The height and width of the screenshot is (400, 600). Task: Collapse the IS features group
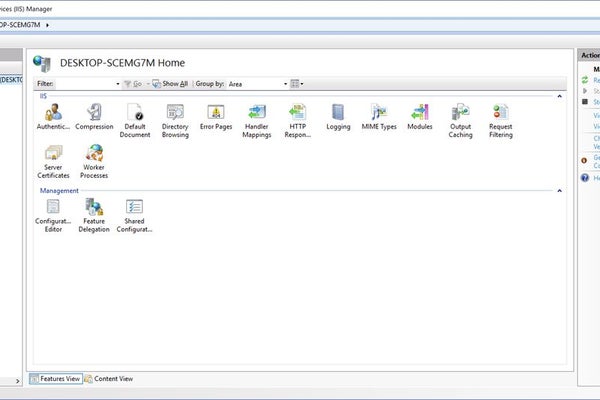559,96
